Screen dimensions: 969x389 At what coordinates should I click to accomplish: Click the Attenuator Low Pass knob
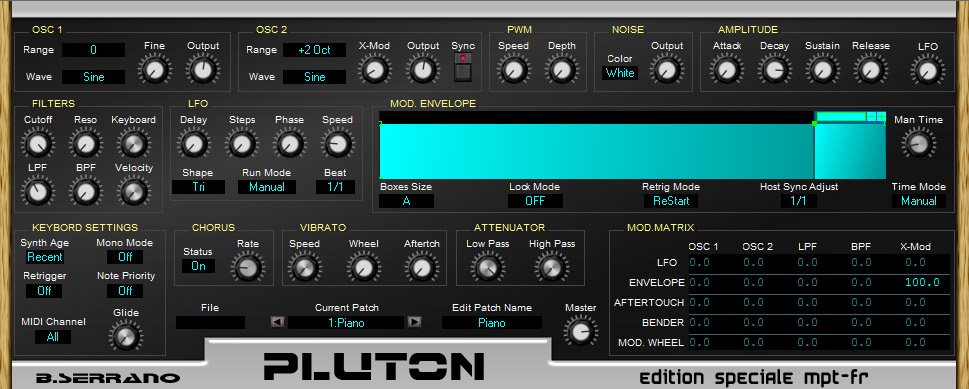coord(488,267)
